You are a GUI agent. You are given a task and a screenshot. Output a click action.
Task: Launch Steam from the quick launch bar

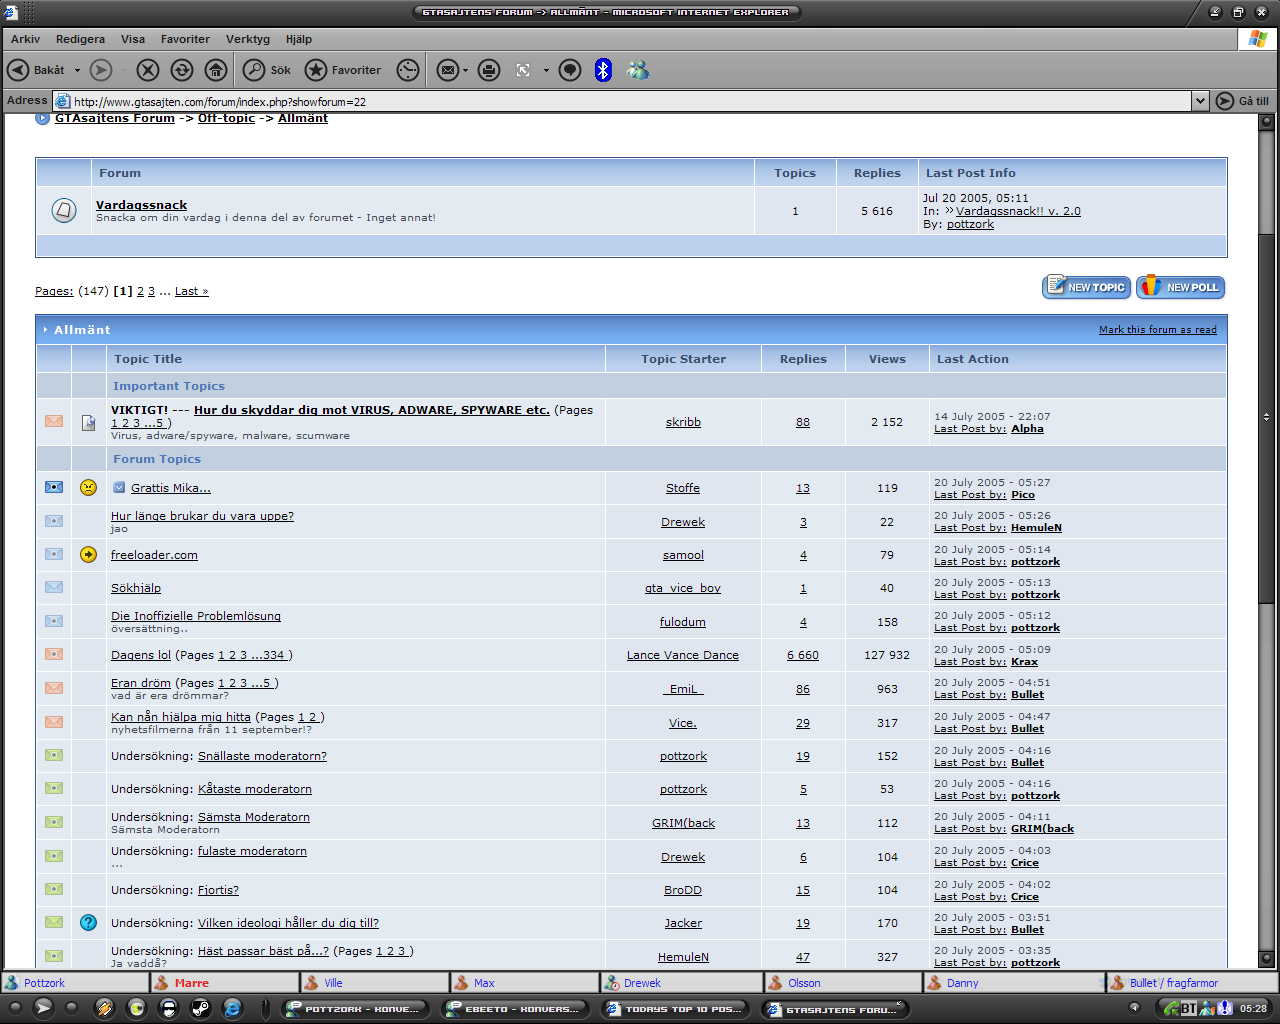pos(200,1008)
